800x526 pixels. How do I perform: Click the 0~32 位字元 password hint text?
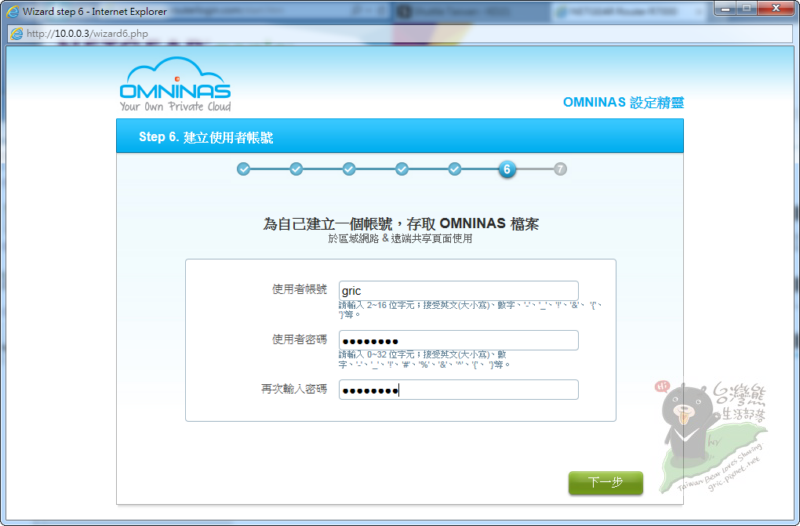pyautogui.click(x=424, y=359)
